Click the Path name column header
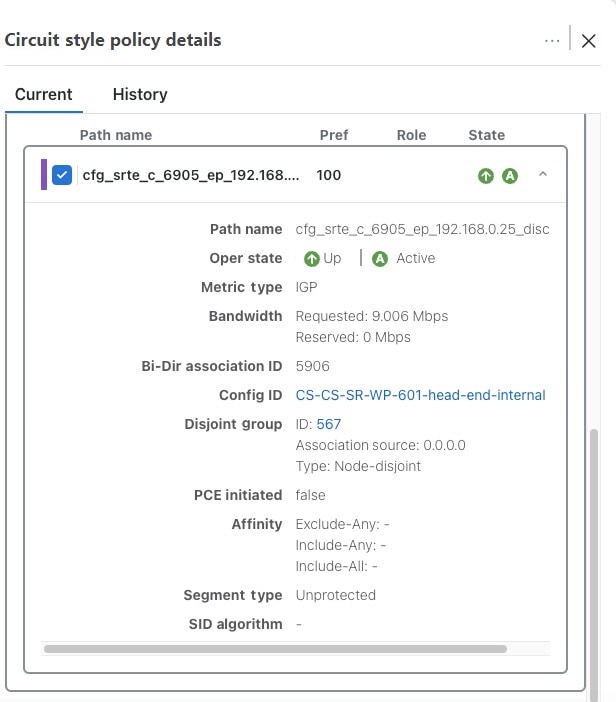 pyautogui.click(x=116, y=135)
